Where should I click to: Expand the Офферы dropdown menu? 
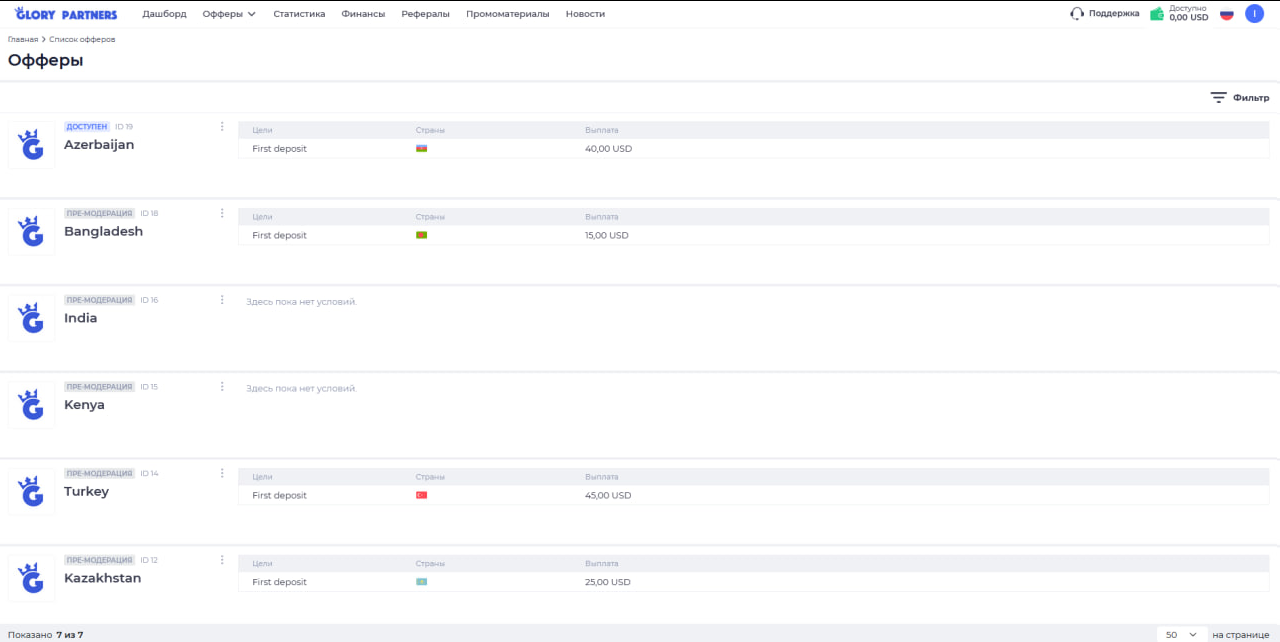tap(229, 14)
